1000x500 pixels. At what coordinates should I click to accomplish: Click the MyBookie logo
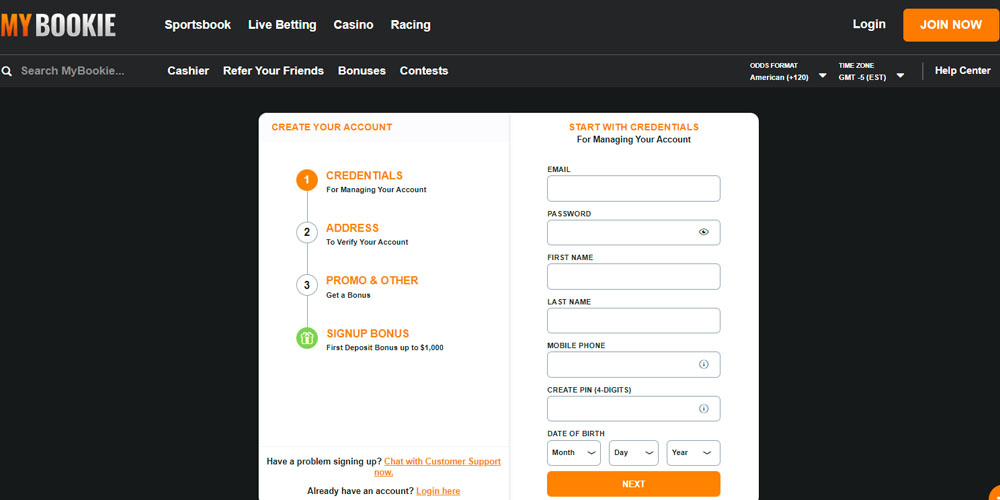(58, 25)
